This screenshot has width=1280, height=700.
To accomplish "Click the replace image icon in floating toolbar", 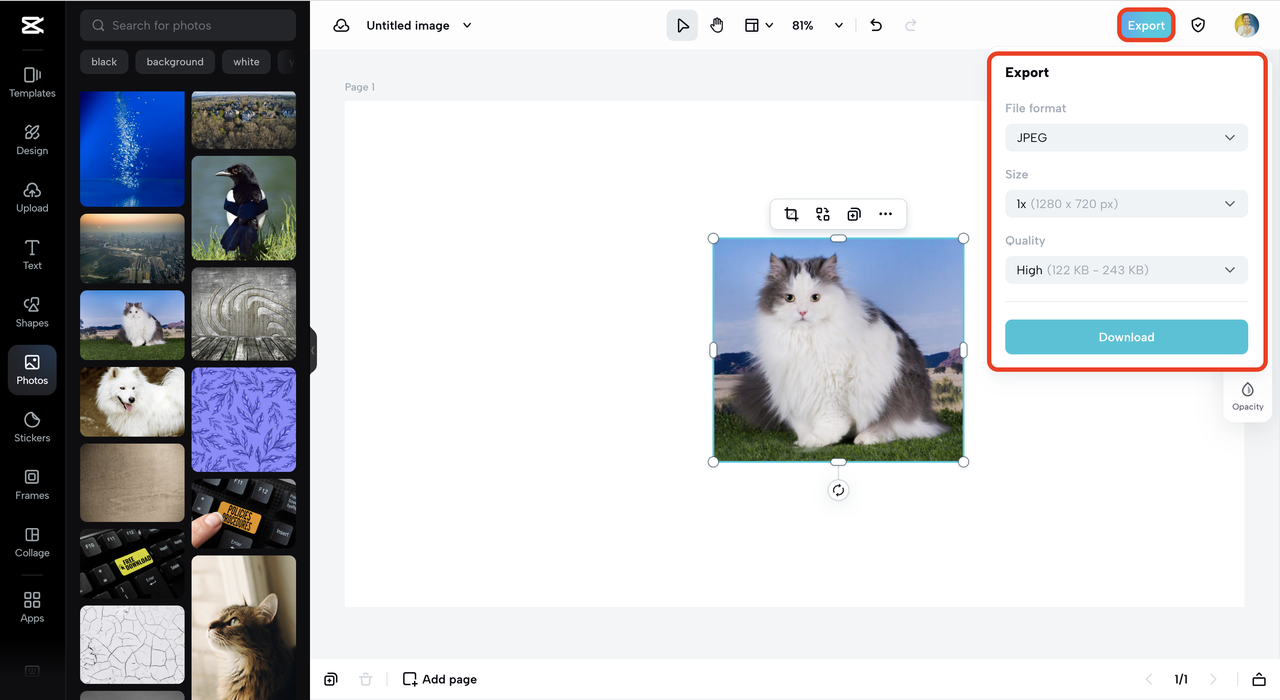I will (822, 214).
